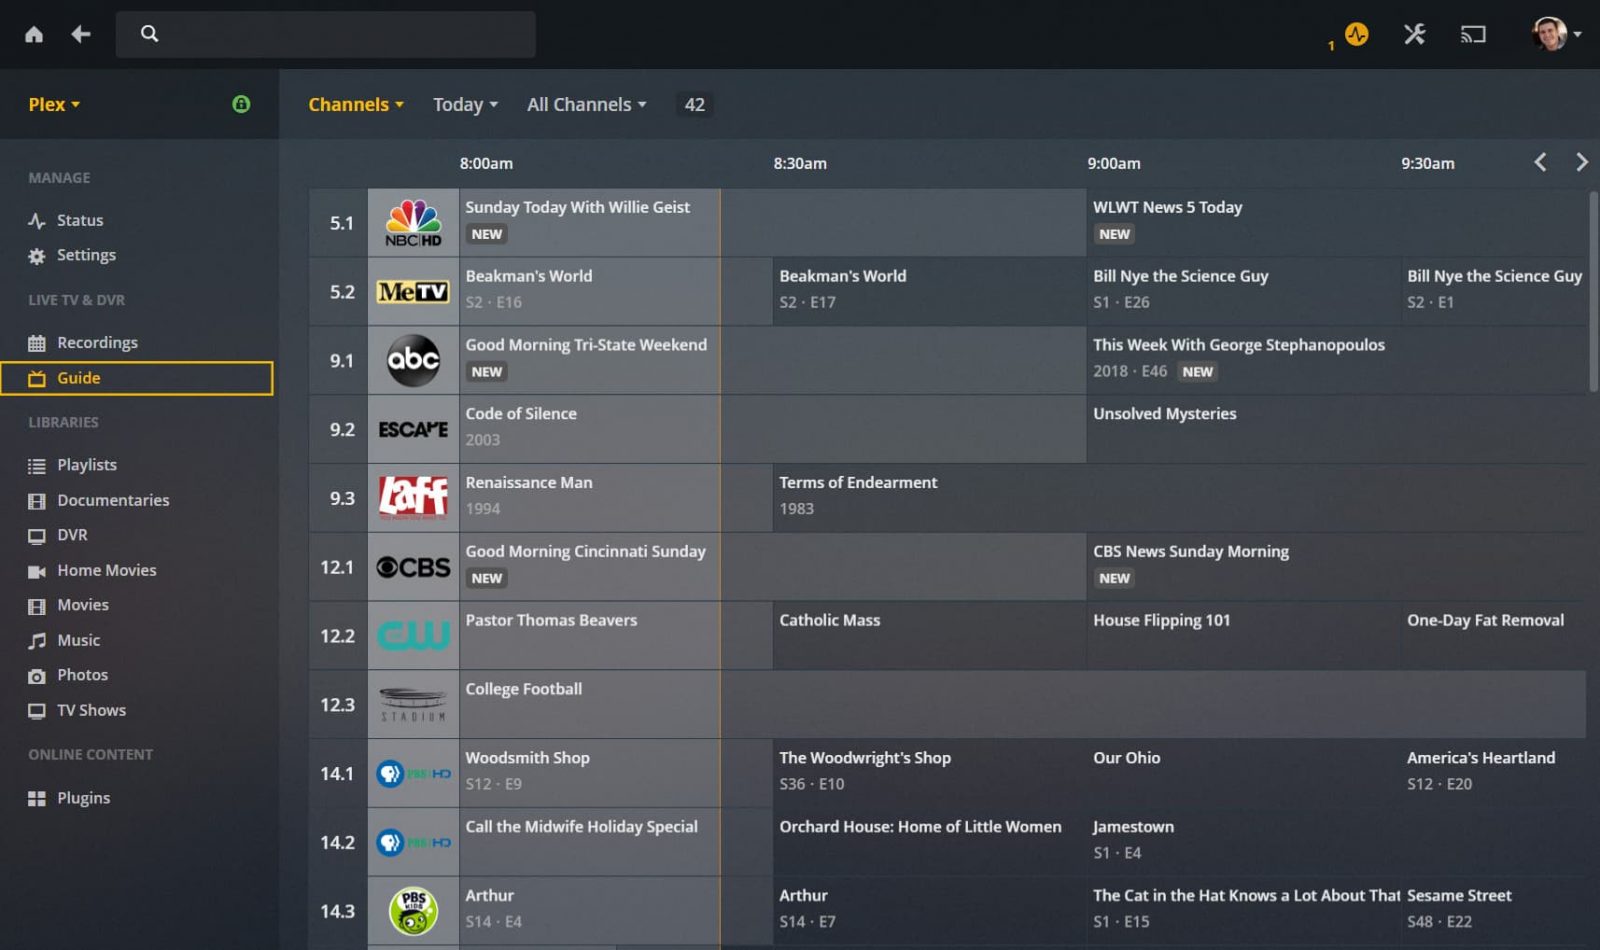Click the PBS HD logo for 14.2
Viewport: 1600px width, 950px height.
pos(413,842)
